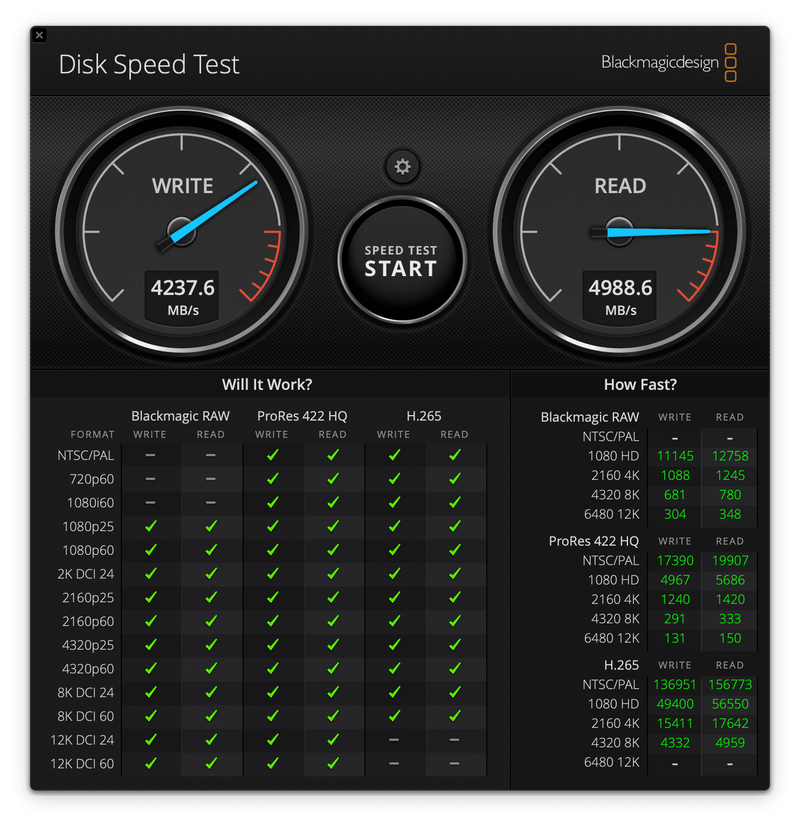Select the 'Will It Work?' panel header
The image size is (800, 825).
267,384
